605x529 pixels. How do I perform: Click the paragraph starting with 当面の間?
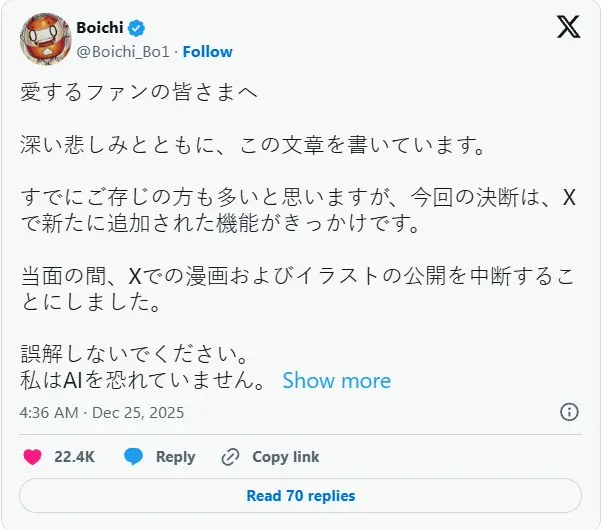(x=298, y=287)
